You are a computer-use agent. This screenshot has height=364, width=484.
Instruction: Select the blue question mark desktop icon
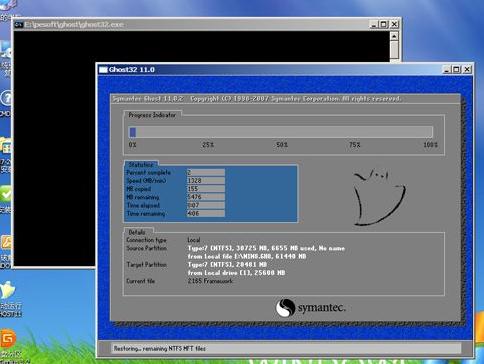pyautogui.click(x=6, y=98)
